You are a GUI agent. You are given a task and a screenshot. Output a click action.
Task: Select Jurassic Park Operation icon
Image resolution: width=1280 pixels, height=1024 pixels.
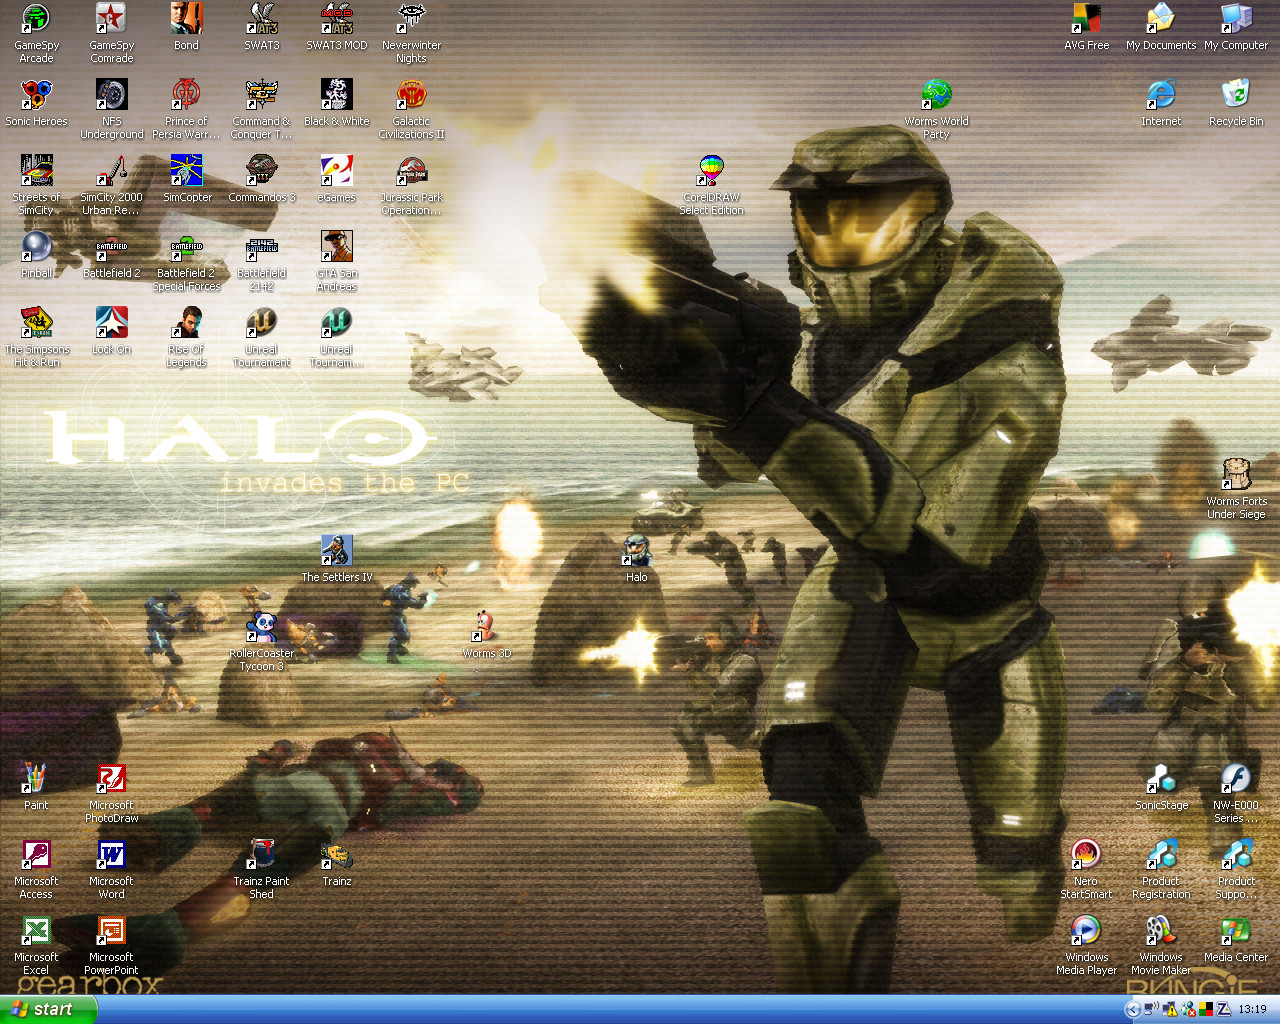pyautogui.click(x=411, y=185)
